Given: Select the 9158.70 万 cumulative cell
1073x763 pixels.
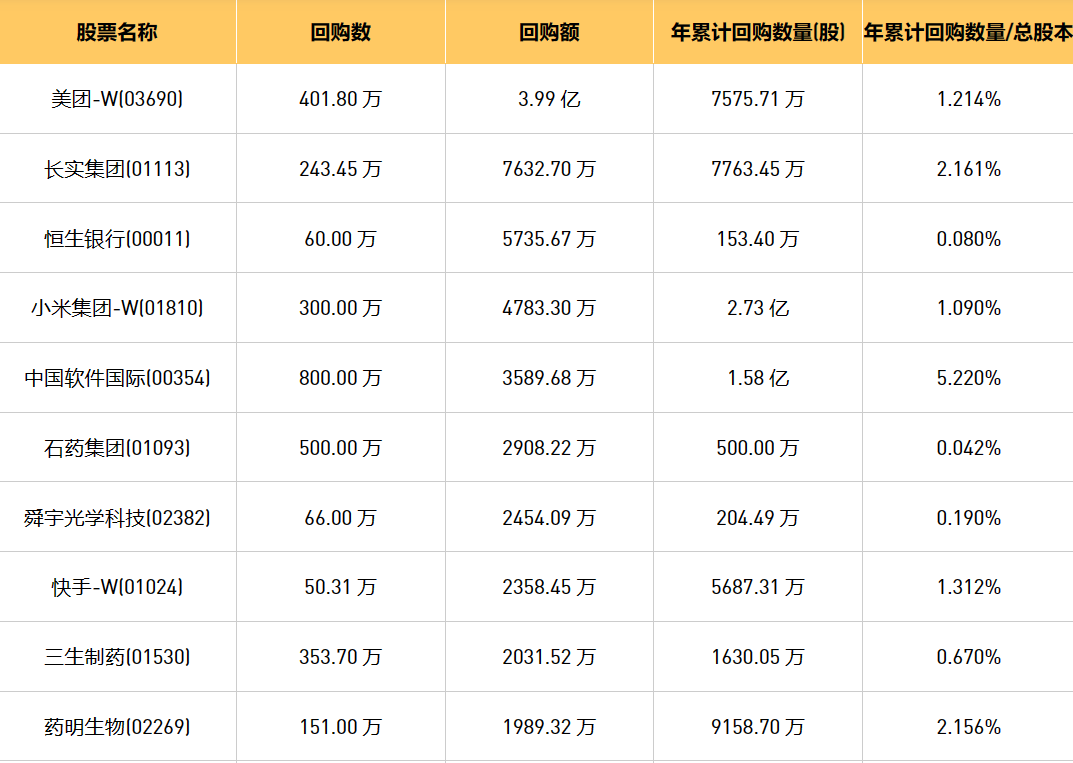Looking at the screenshot, I should pos(758,727).
